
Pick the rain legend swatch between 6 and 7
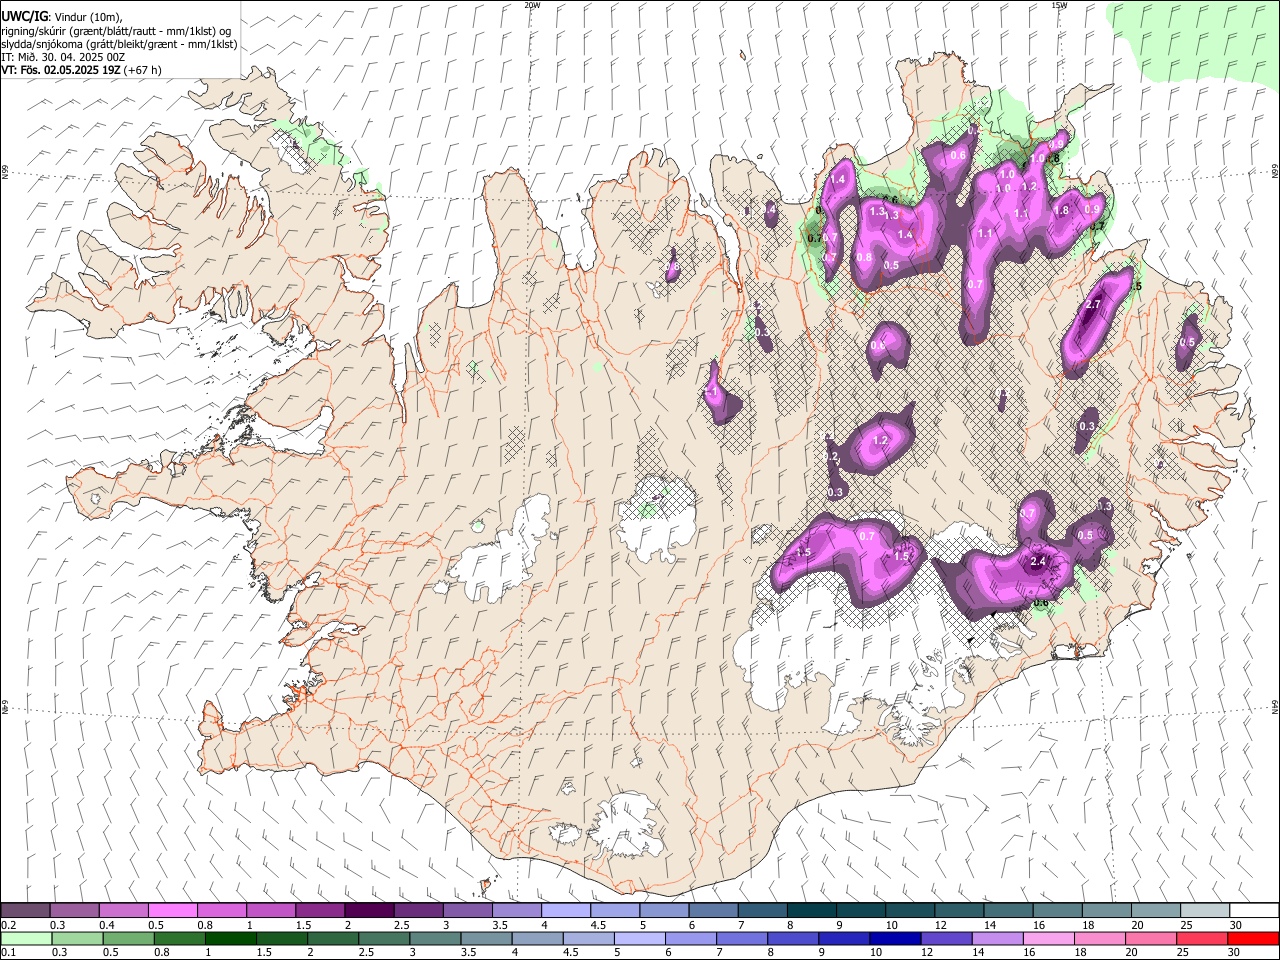tap(689, 938)
